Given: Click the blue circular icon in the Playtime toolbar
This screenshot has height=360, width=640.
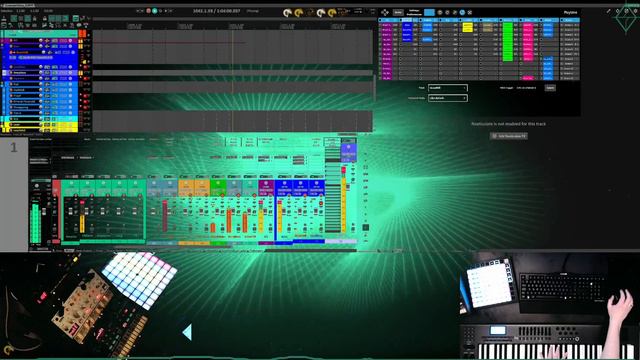Looking at the screenshot, I should tap(462, 12).
